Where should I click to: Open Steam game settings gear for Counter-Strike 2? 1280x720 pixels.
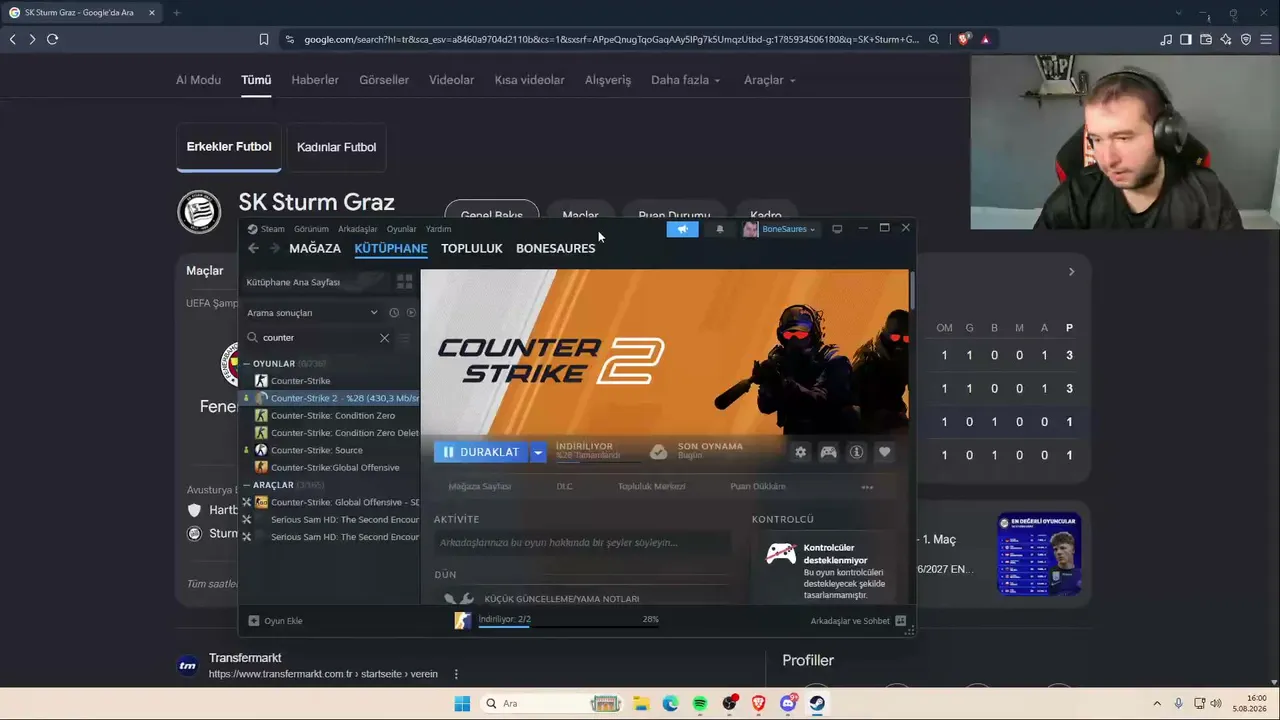click(x=800, y=452)
